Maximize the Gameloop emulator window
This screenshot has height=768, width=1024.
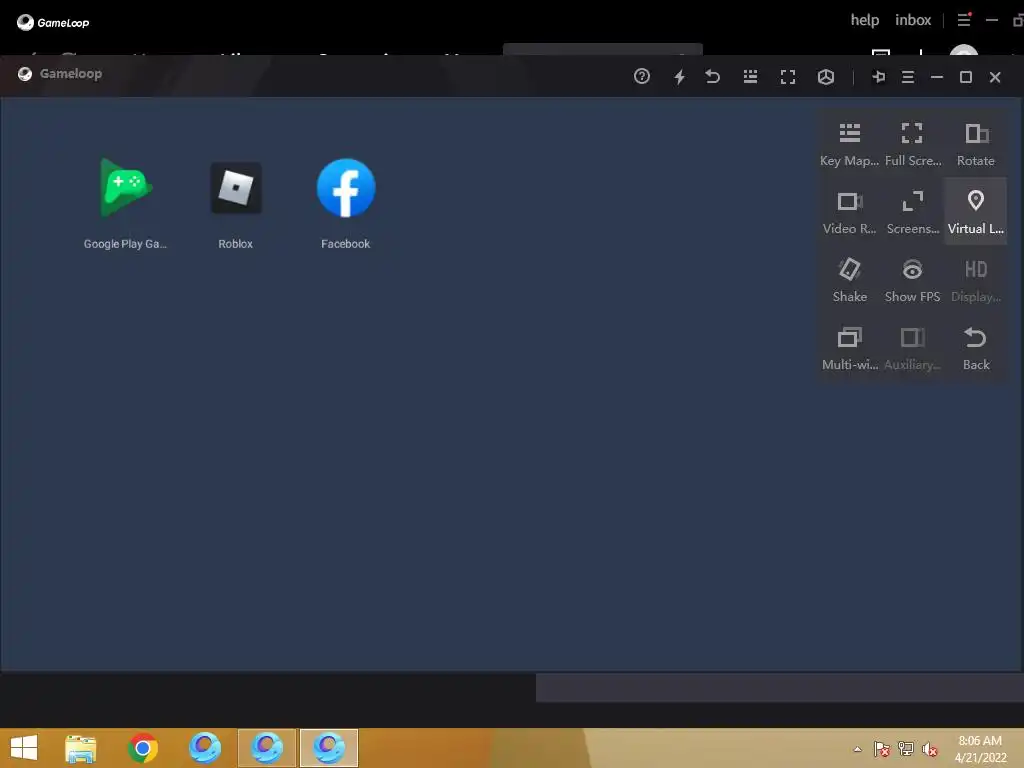coord(966,77)
